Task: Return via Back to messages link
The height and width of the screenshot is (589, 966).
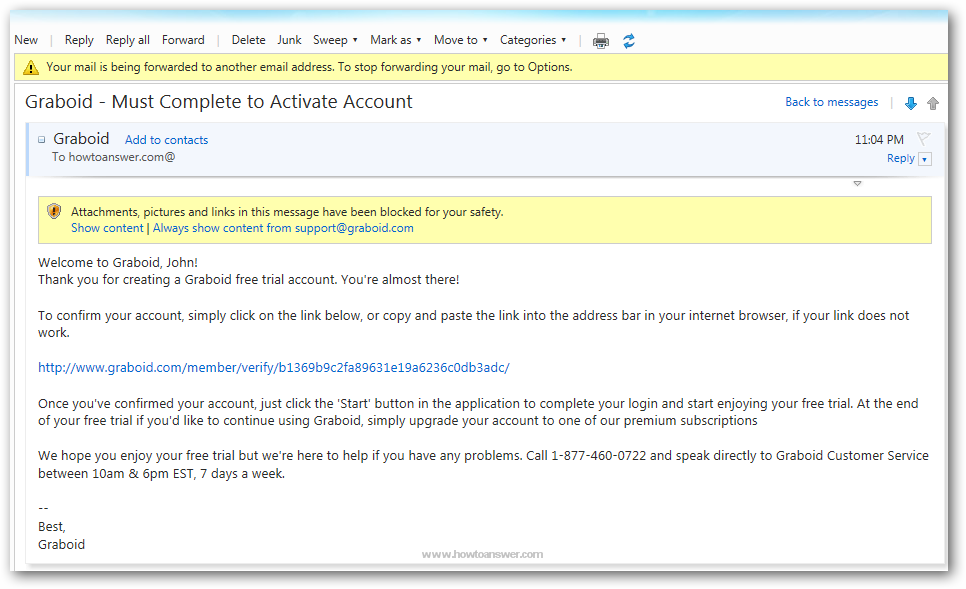Action: coord(831,102)
